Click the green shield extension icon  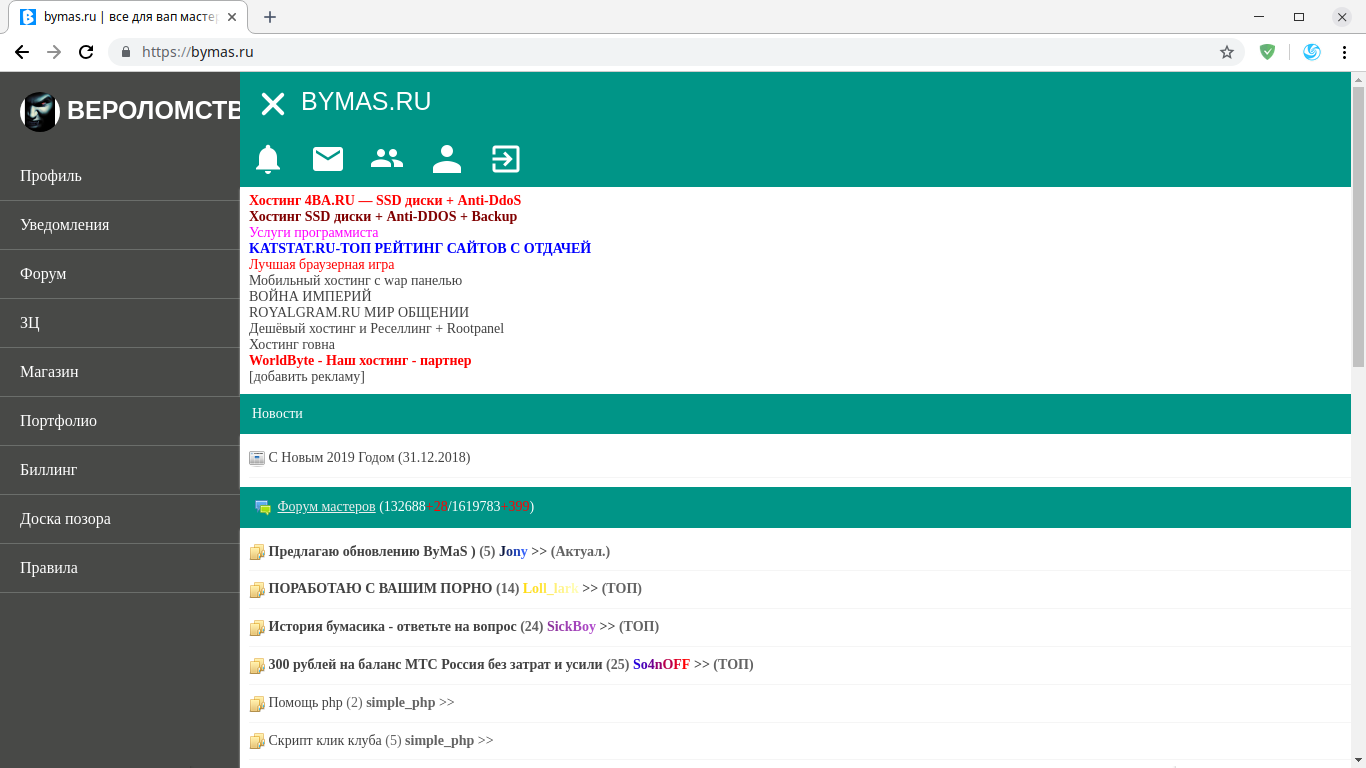point(1267,52)
